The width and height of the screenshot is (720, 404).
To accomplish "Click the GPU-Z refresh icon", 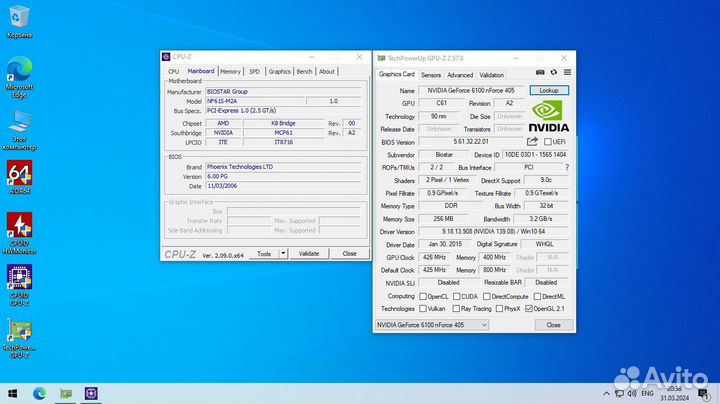I will [x=554, y=73].
